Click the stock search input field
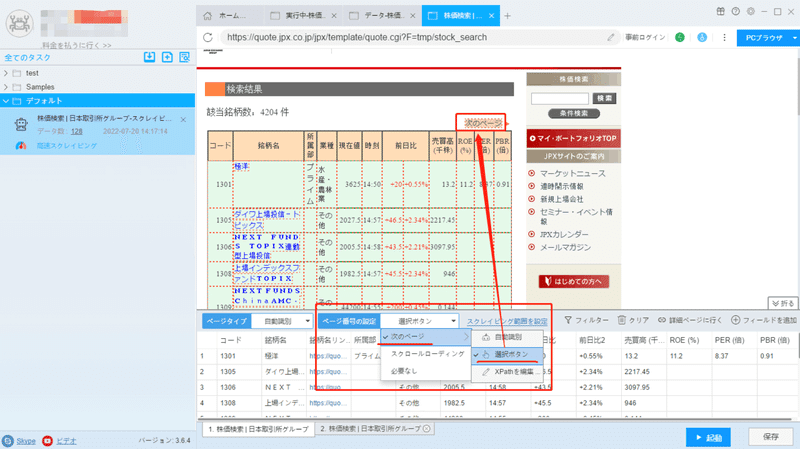This screenshot has height=449, width=800. point(560,98)
